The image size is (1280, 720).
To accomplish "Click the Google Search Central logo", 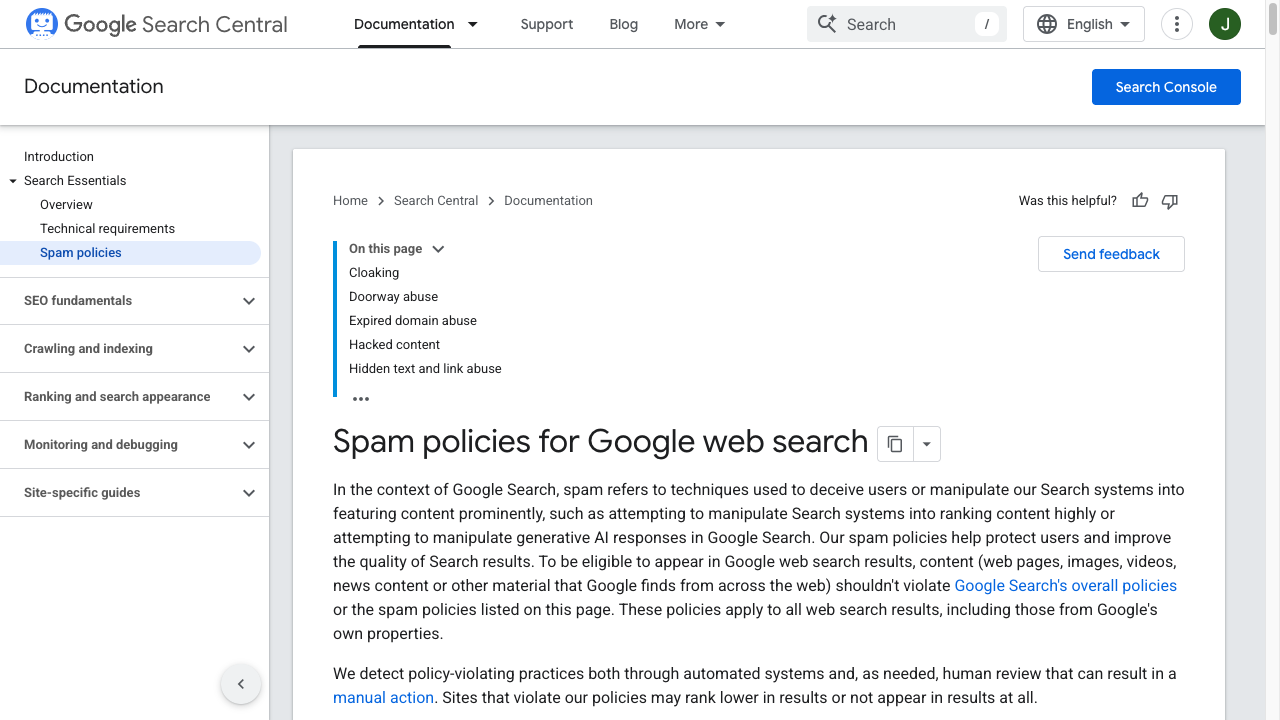I will pos(156,24).
